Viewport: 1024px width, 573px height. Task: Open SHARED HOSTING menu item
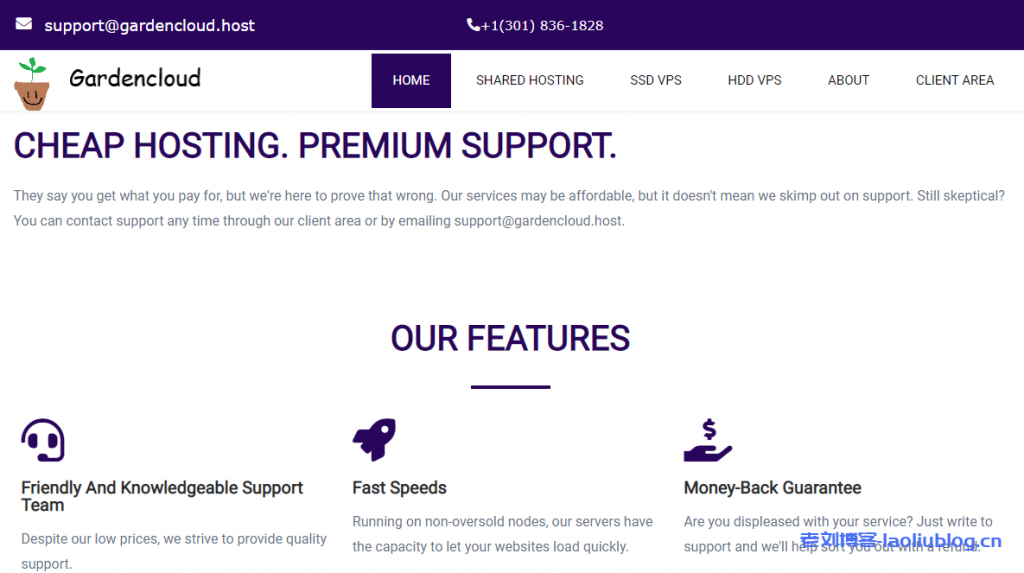pos(530,80)
